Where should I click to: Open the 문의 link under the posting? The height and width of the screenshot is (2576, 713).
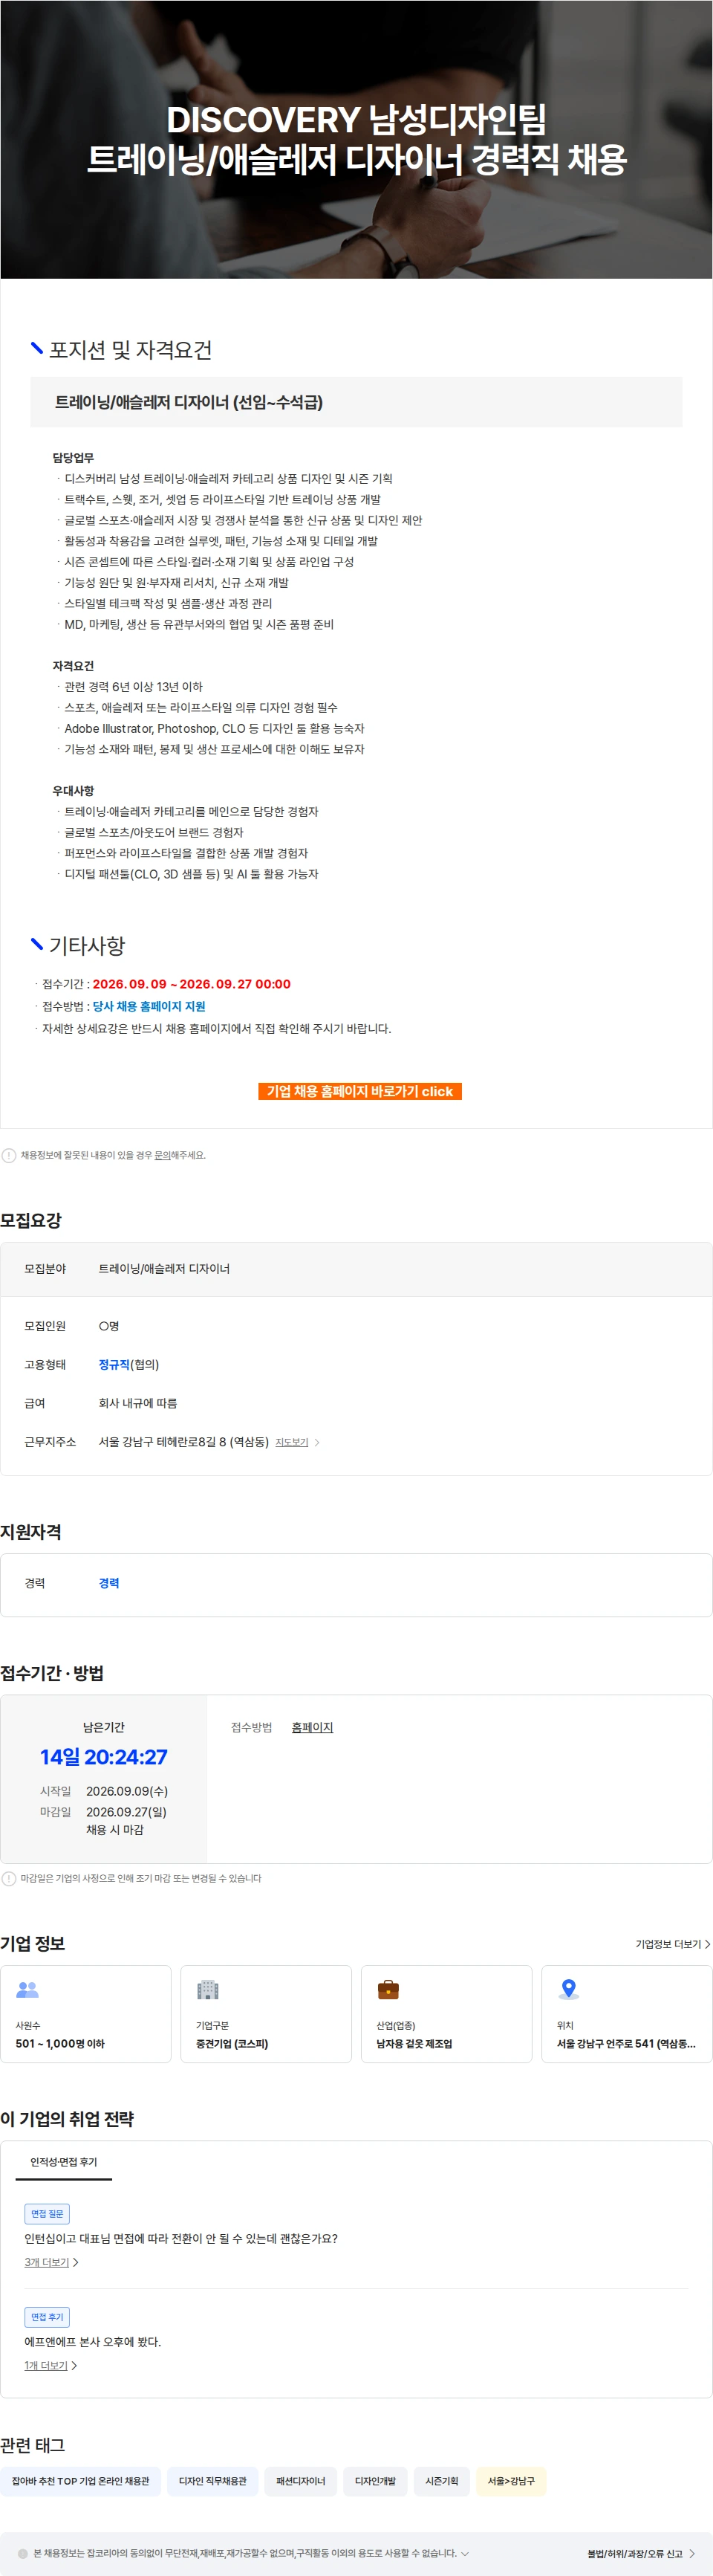click(x=162, y=1155)
